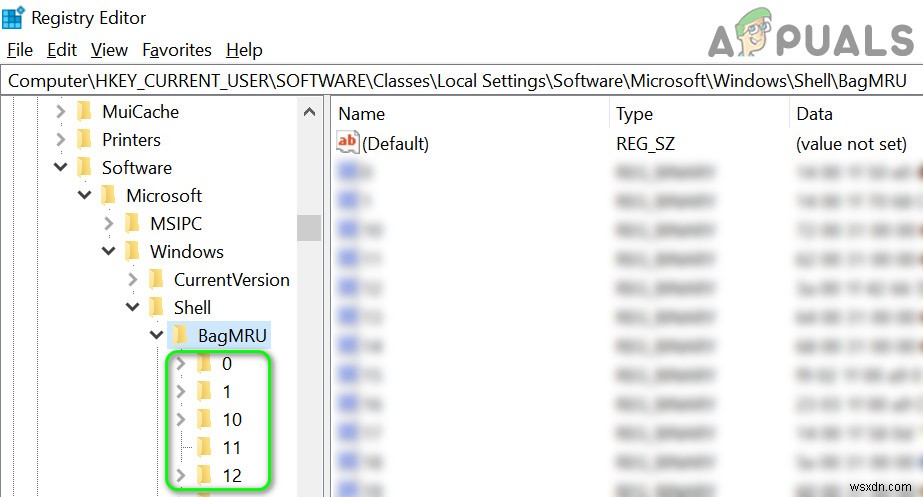The image size is (923, 497).
Task: Collapse the BagMRU key
Action: 156,335
